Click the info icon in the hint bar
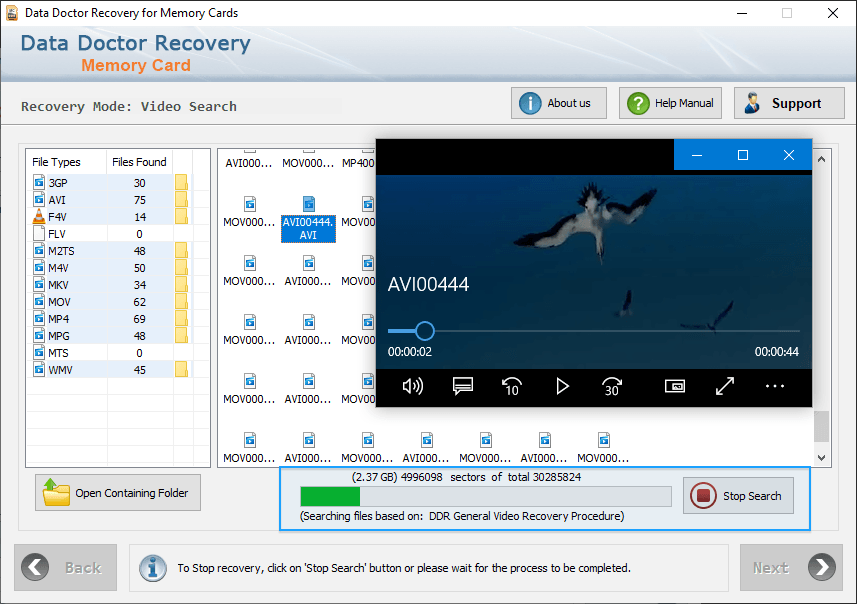The image size is (857, 604). point(153,568)
